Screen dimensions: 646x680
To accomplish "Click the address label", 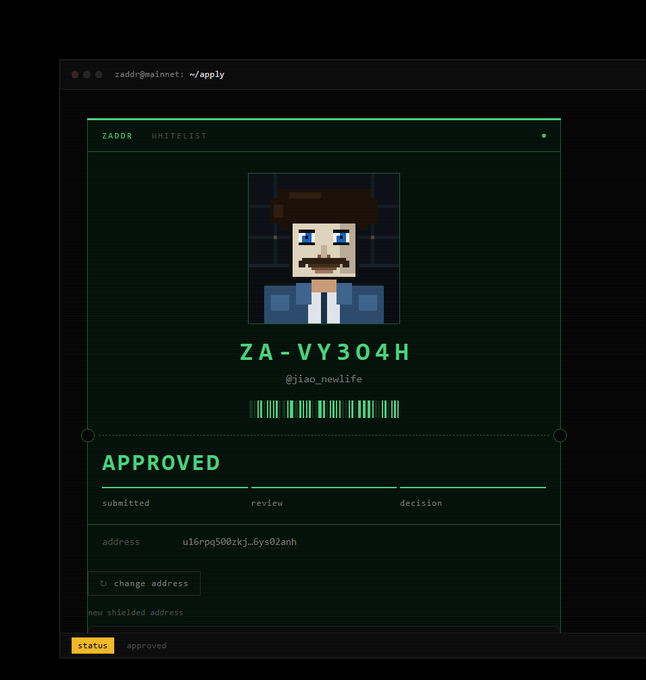I will point(121,542).
